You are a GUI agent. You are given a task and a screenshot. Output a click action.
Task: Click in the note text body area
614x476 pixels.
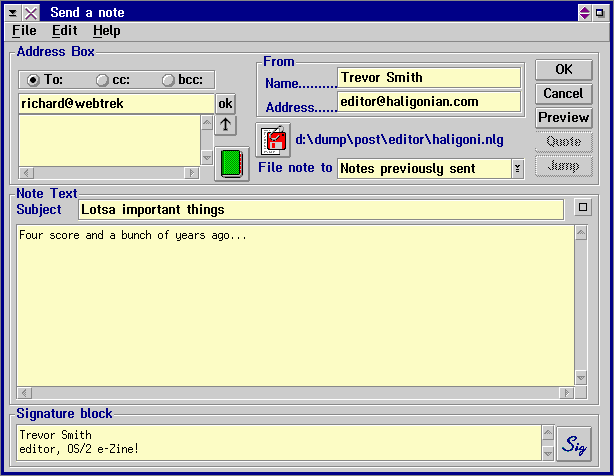point(296,305)
